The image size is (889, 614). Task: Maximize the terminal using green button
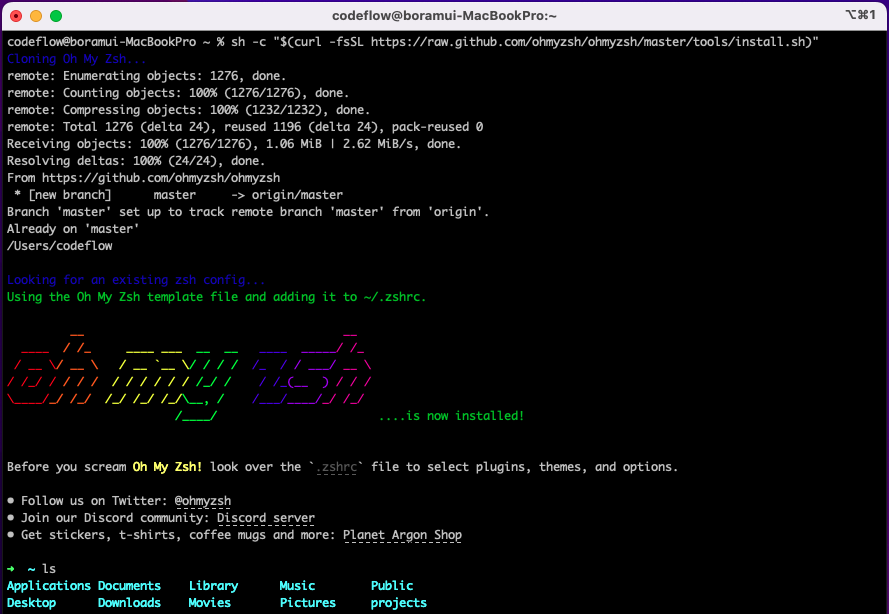[x=56, y=16]
